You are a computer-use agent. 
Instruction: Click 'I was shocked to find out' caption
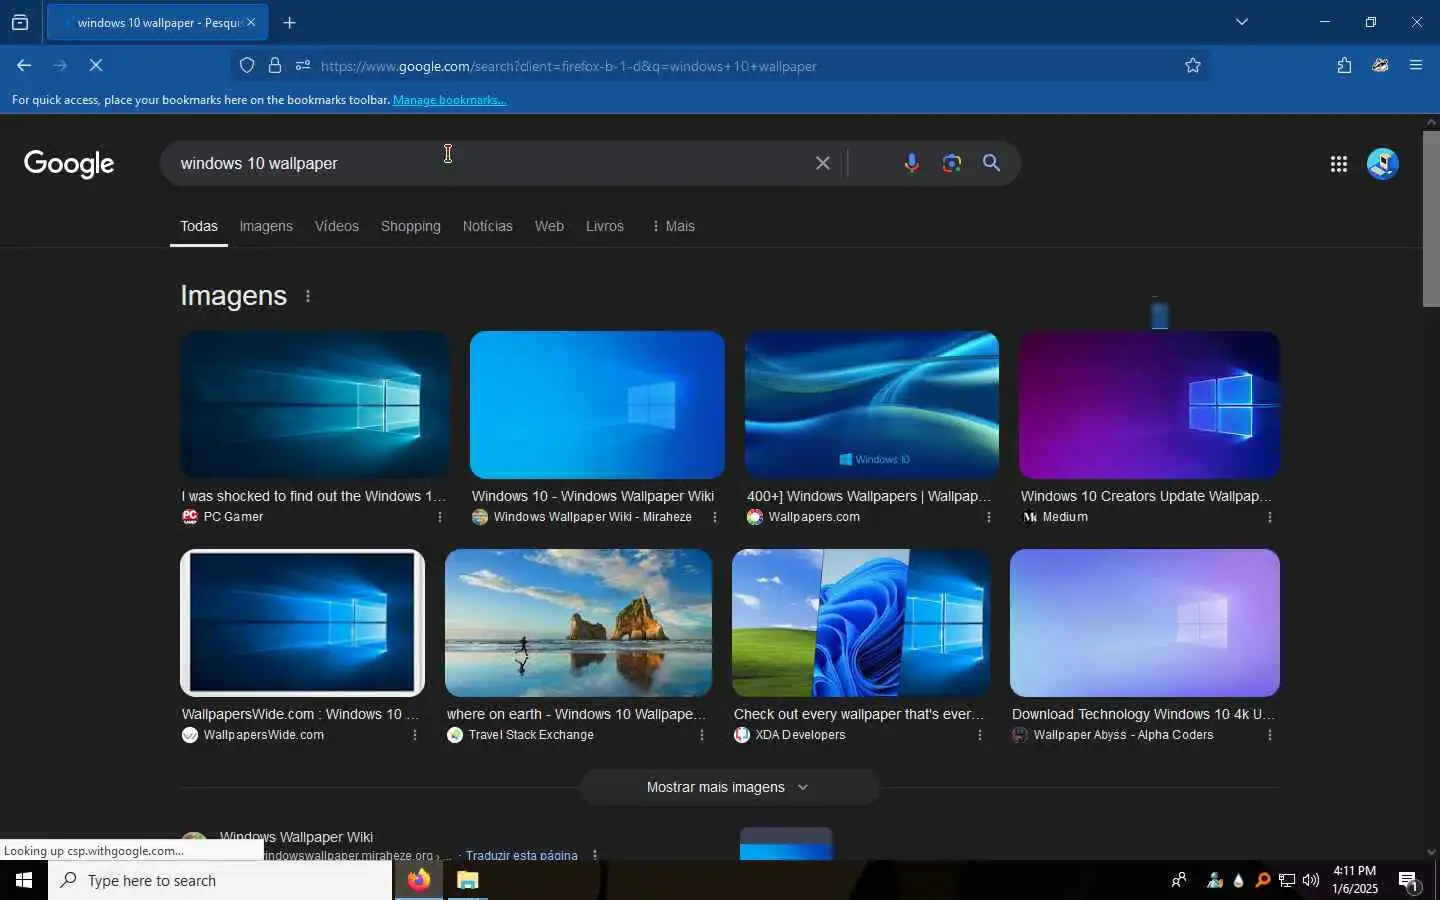tap(314, 496)
